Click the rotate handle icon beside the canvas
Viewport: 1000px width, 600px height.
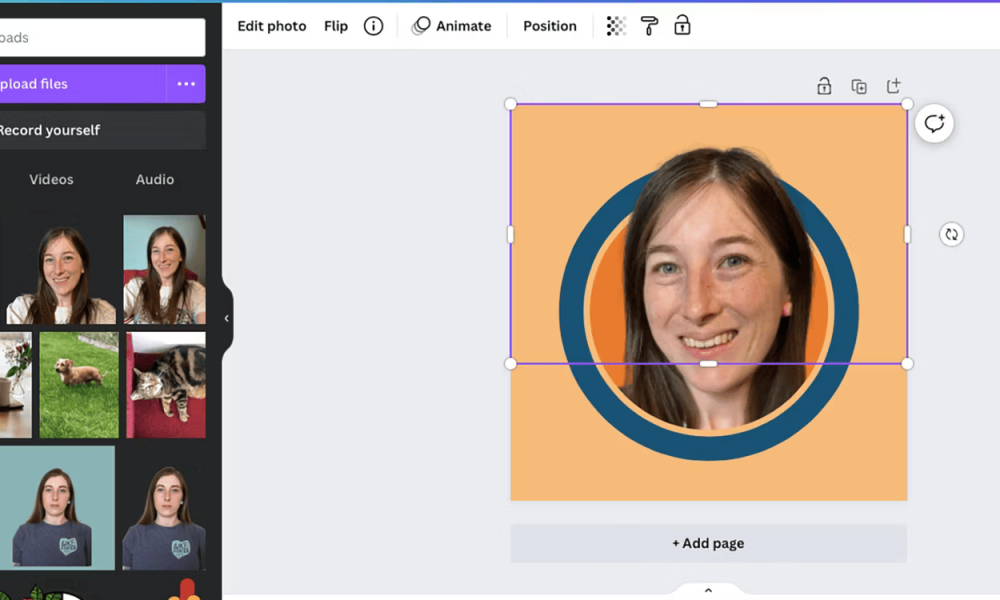pyautogui.click(x=952, y=235)
